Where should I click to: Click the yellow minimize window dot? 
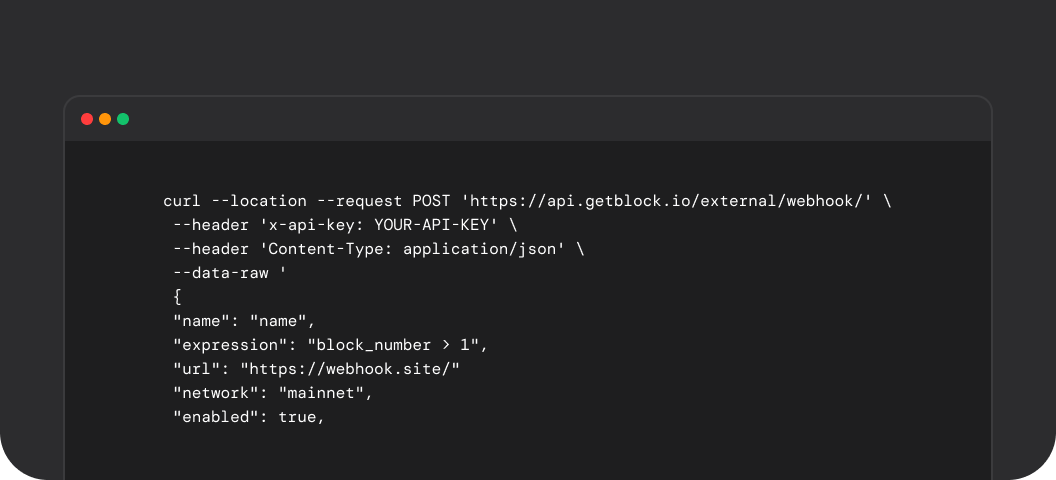105,119
